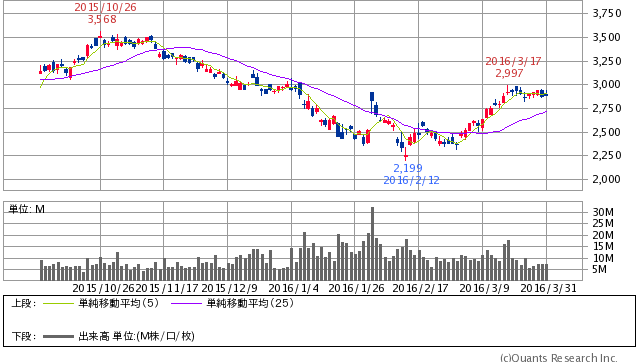Click the 2015/11/17 x-axis date label
Screen dimensions: 638x362
(167, 288)
